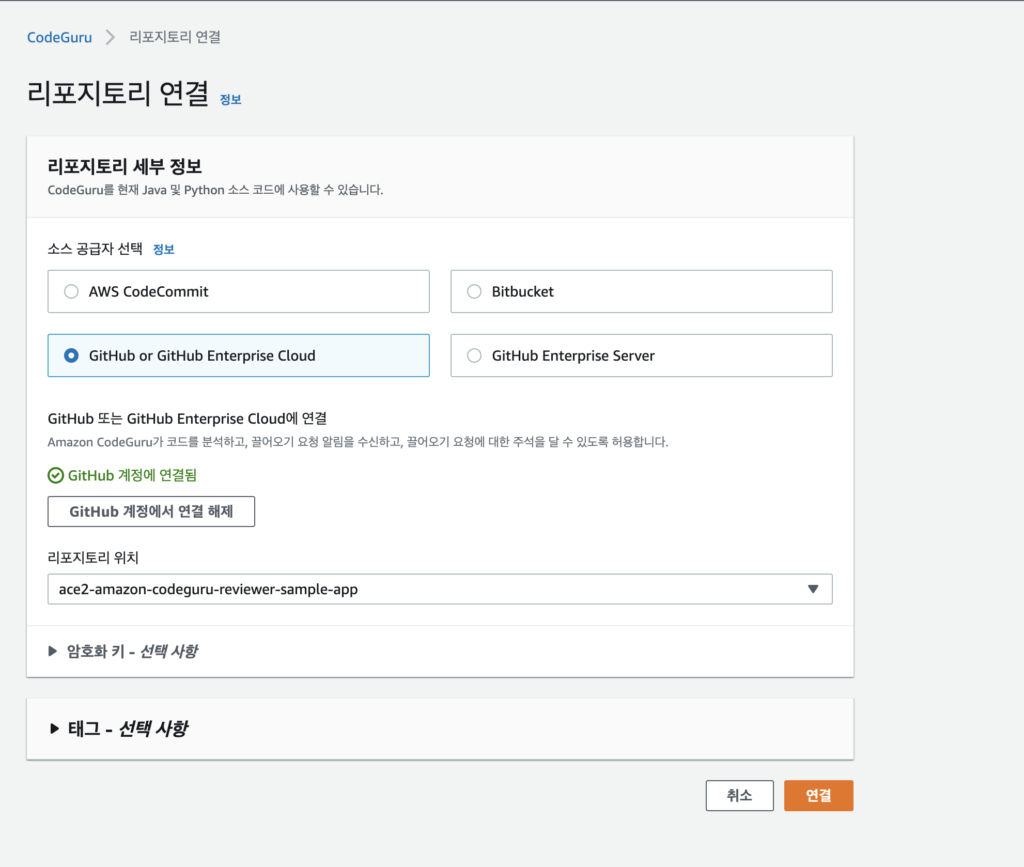Click the dropdown arrow in repository selector
The image size is (1024, 867).
pos(813,589)
